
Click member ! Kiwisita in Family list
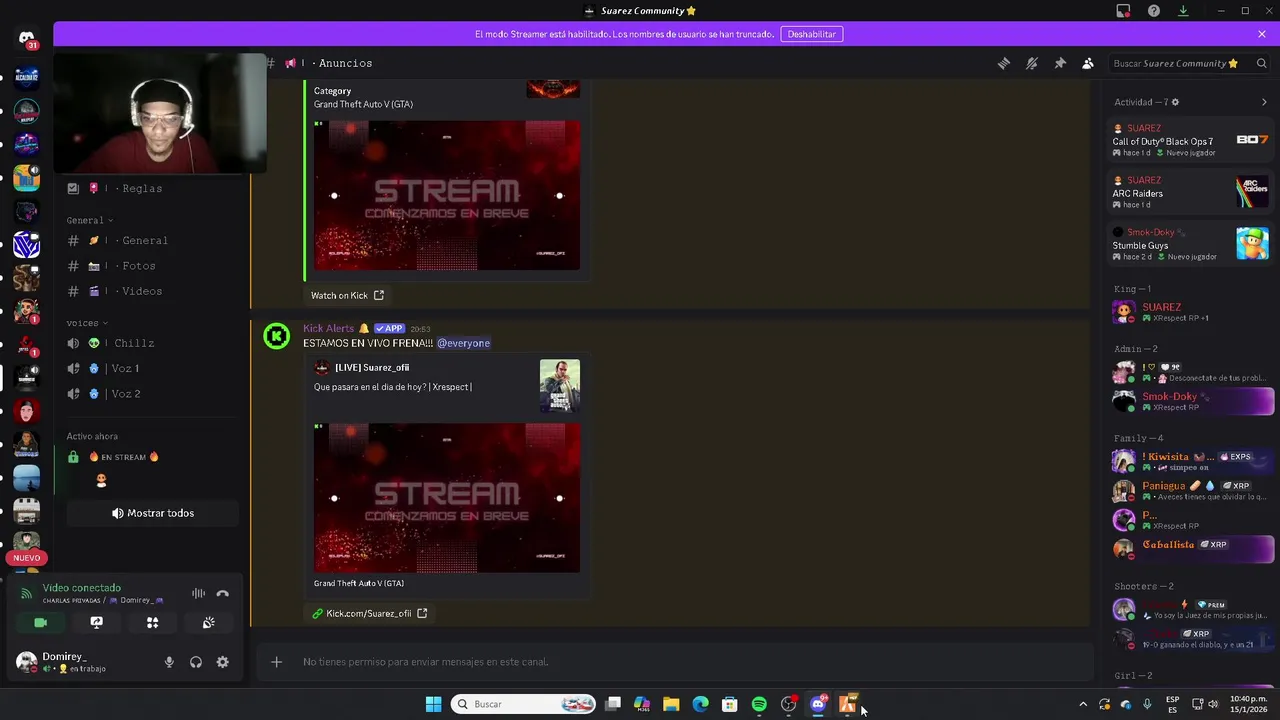click(1190, 461)
